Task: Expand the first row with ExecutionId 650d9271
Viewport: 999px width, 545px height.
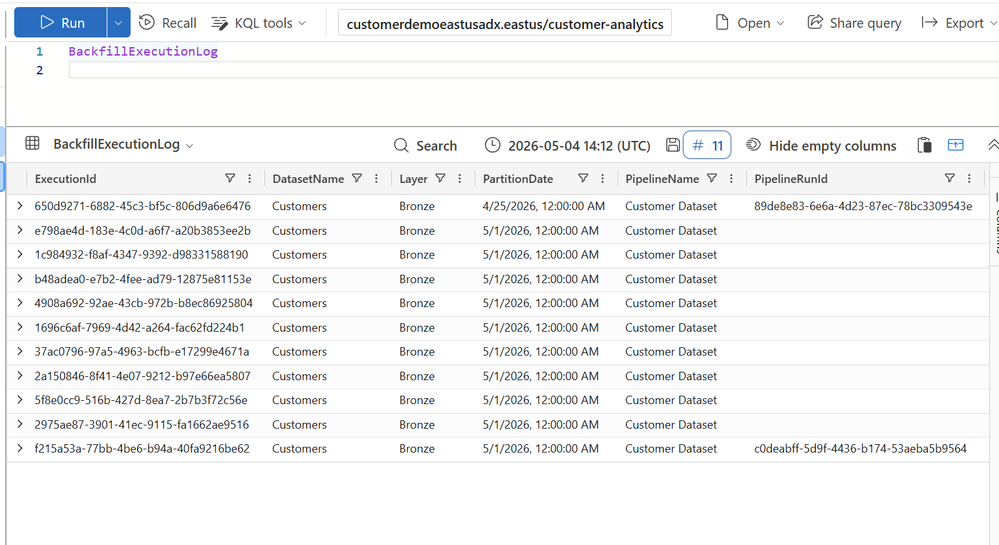Action: pos(20,206)
